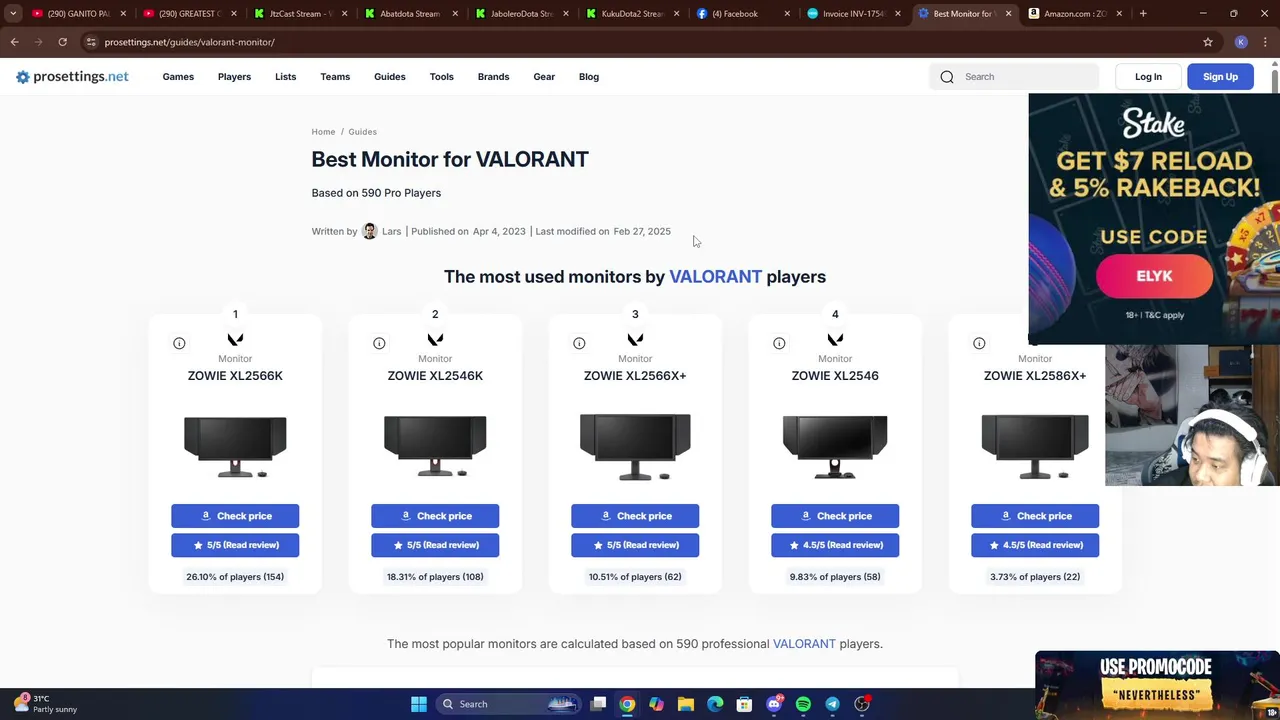Reload the page with the refresh icon
This screenshot has height=720, width=1280.
click(x=62, y=42)
